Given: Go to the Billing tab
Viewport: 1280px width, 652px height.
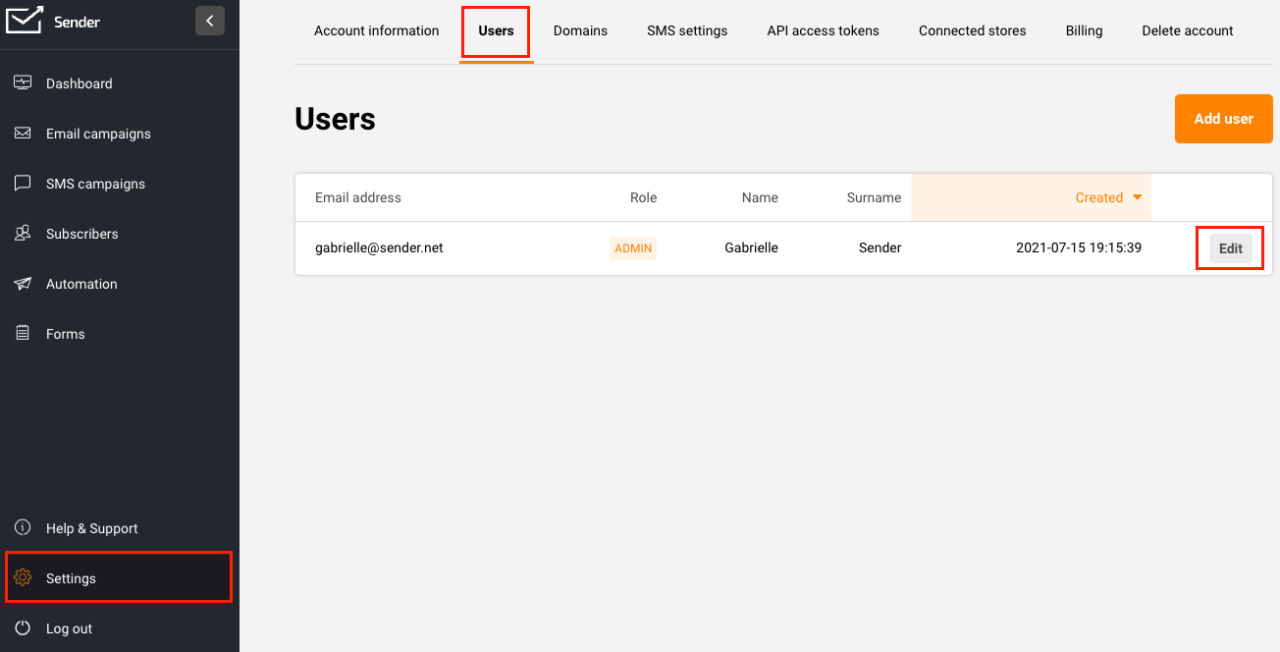Looking at the screenshot, I should coord(1084,30).
